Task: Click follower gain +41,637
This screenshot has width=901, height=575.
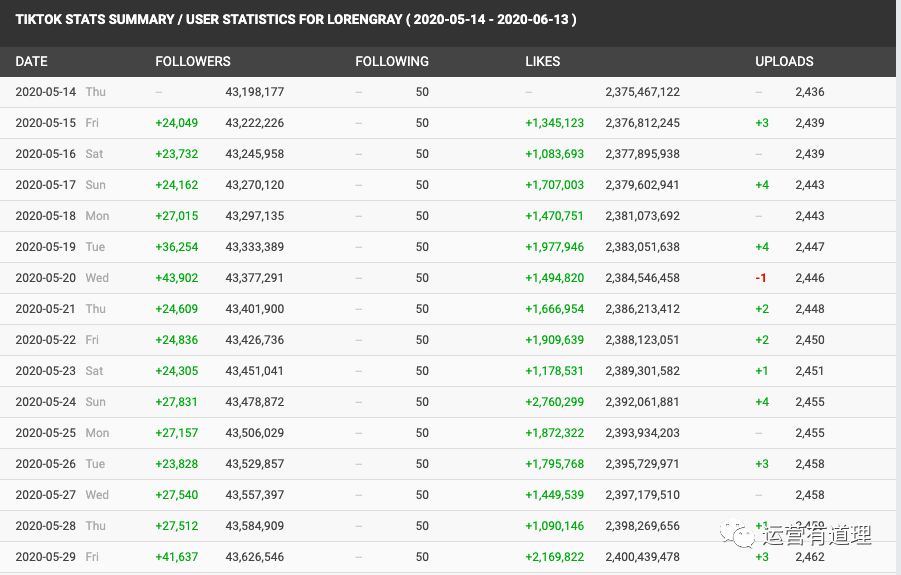Action: click(176, 557)
